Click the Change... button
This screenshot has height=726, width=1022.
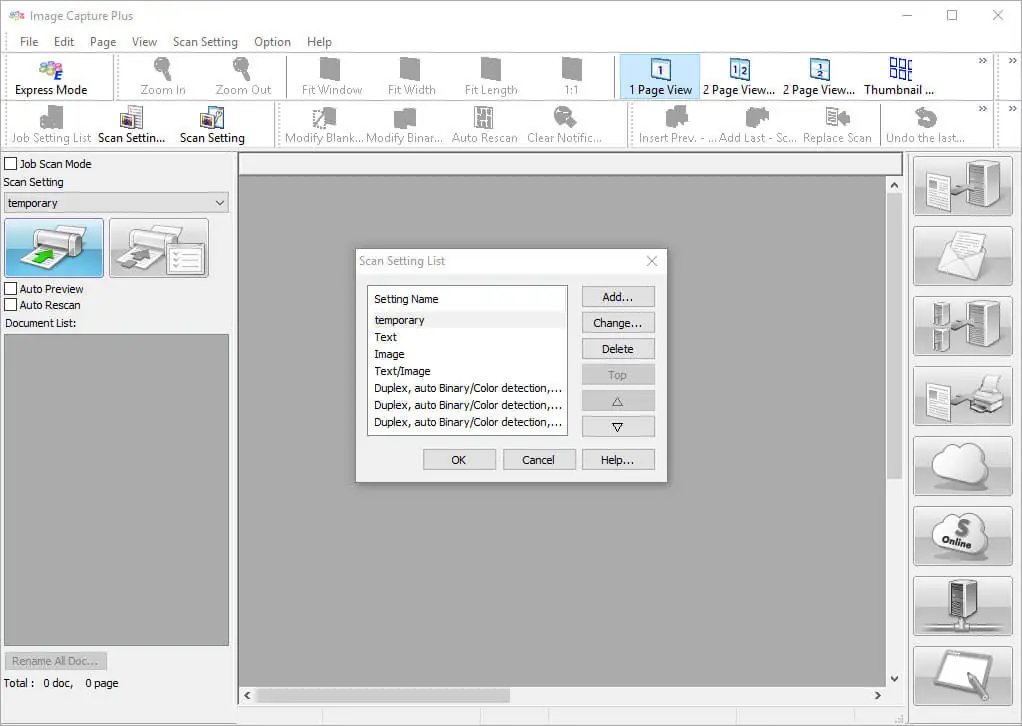(x=618, y=323)
